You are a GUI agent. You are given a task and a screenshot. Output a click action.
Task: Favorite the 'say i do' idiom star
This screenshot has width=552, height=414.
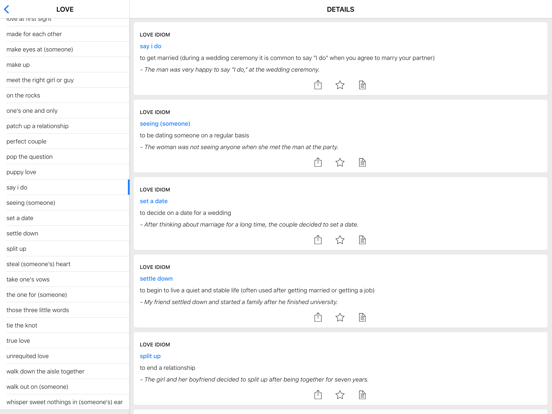tap(340, 85)
